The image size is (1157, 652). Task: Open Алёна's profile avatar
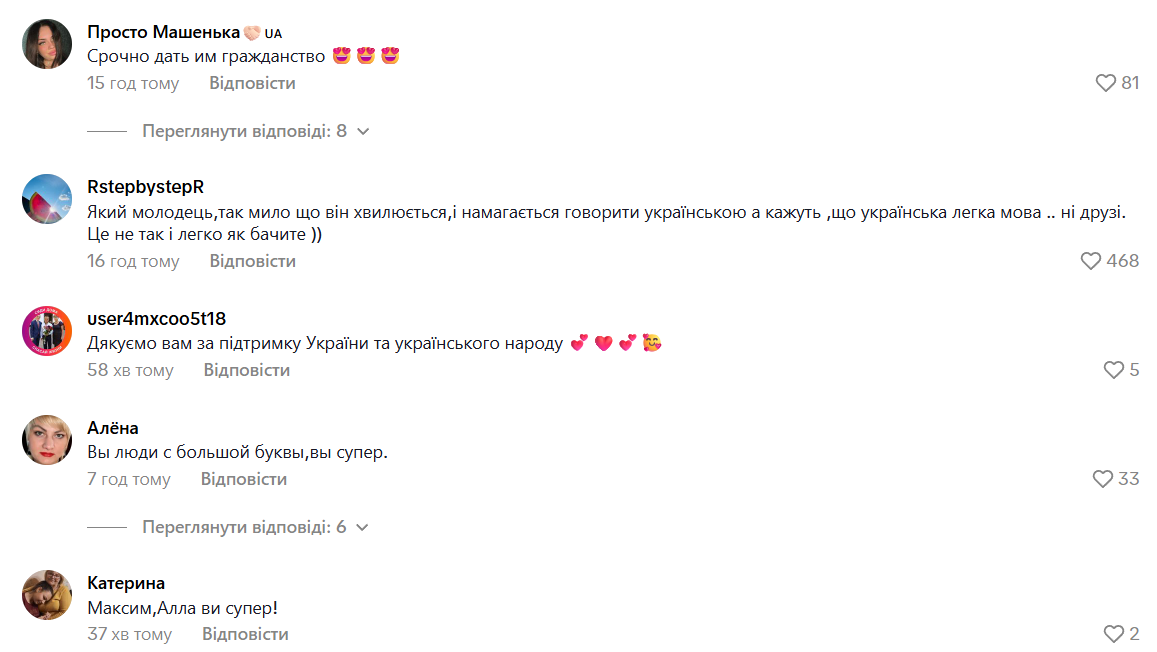(x=46, y=436)
